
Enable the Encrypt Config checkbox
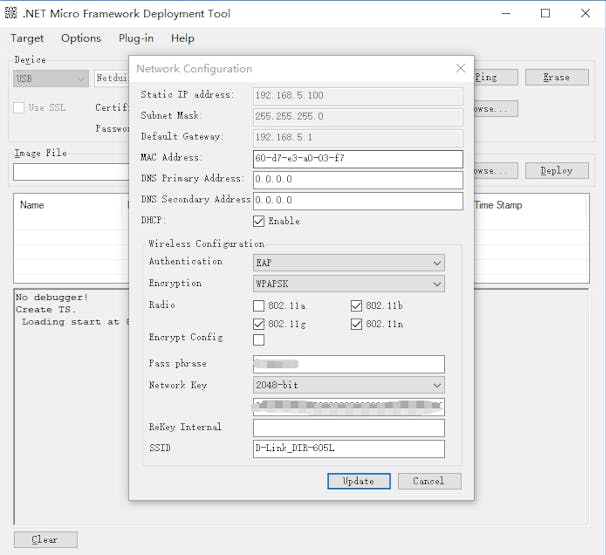(x=259, y=340)
